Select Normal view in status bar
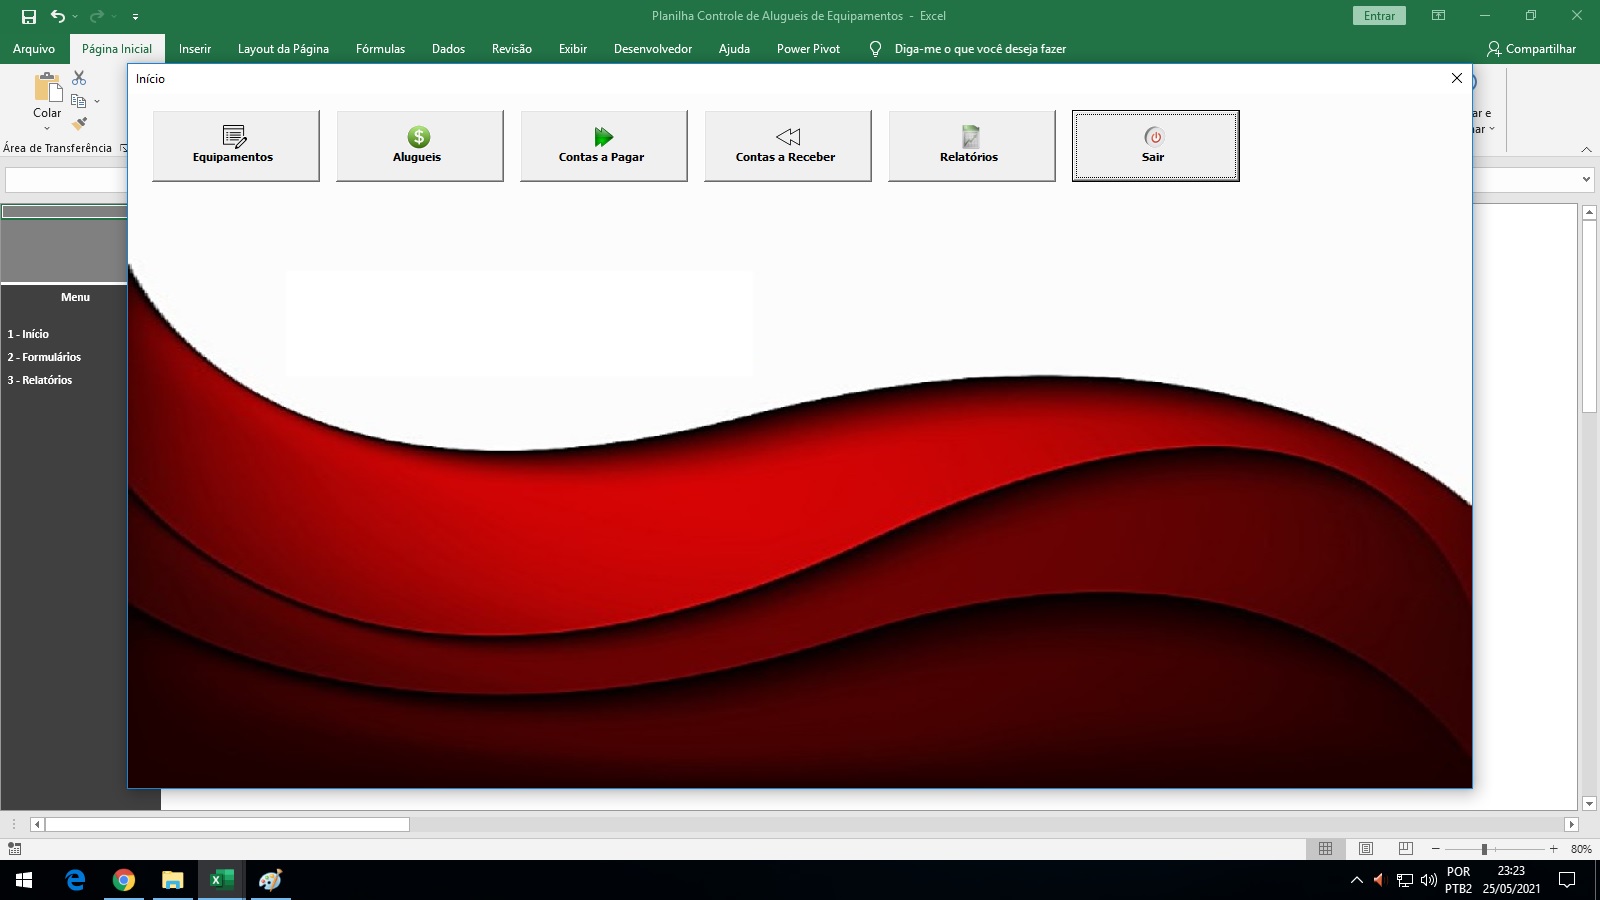 (x=1326, y=848)
